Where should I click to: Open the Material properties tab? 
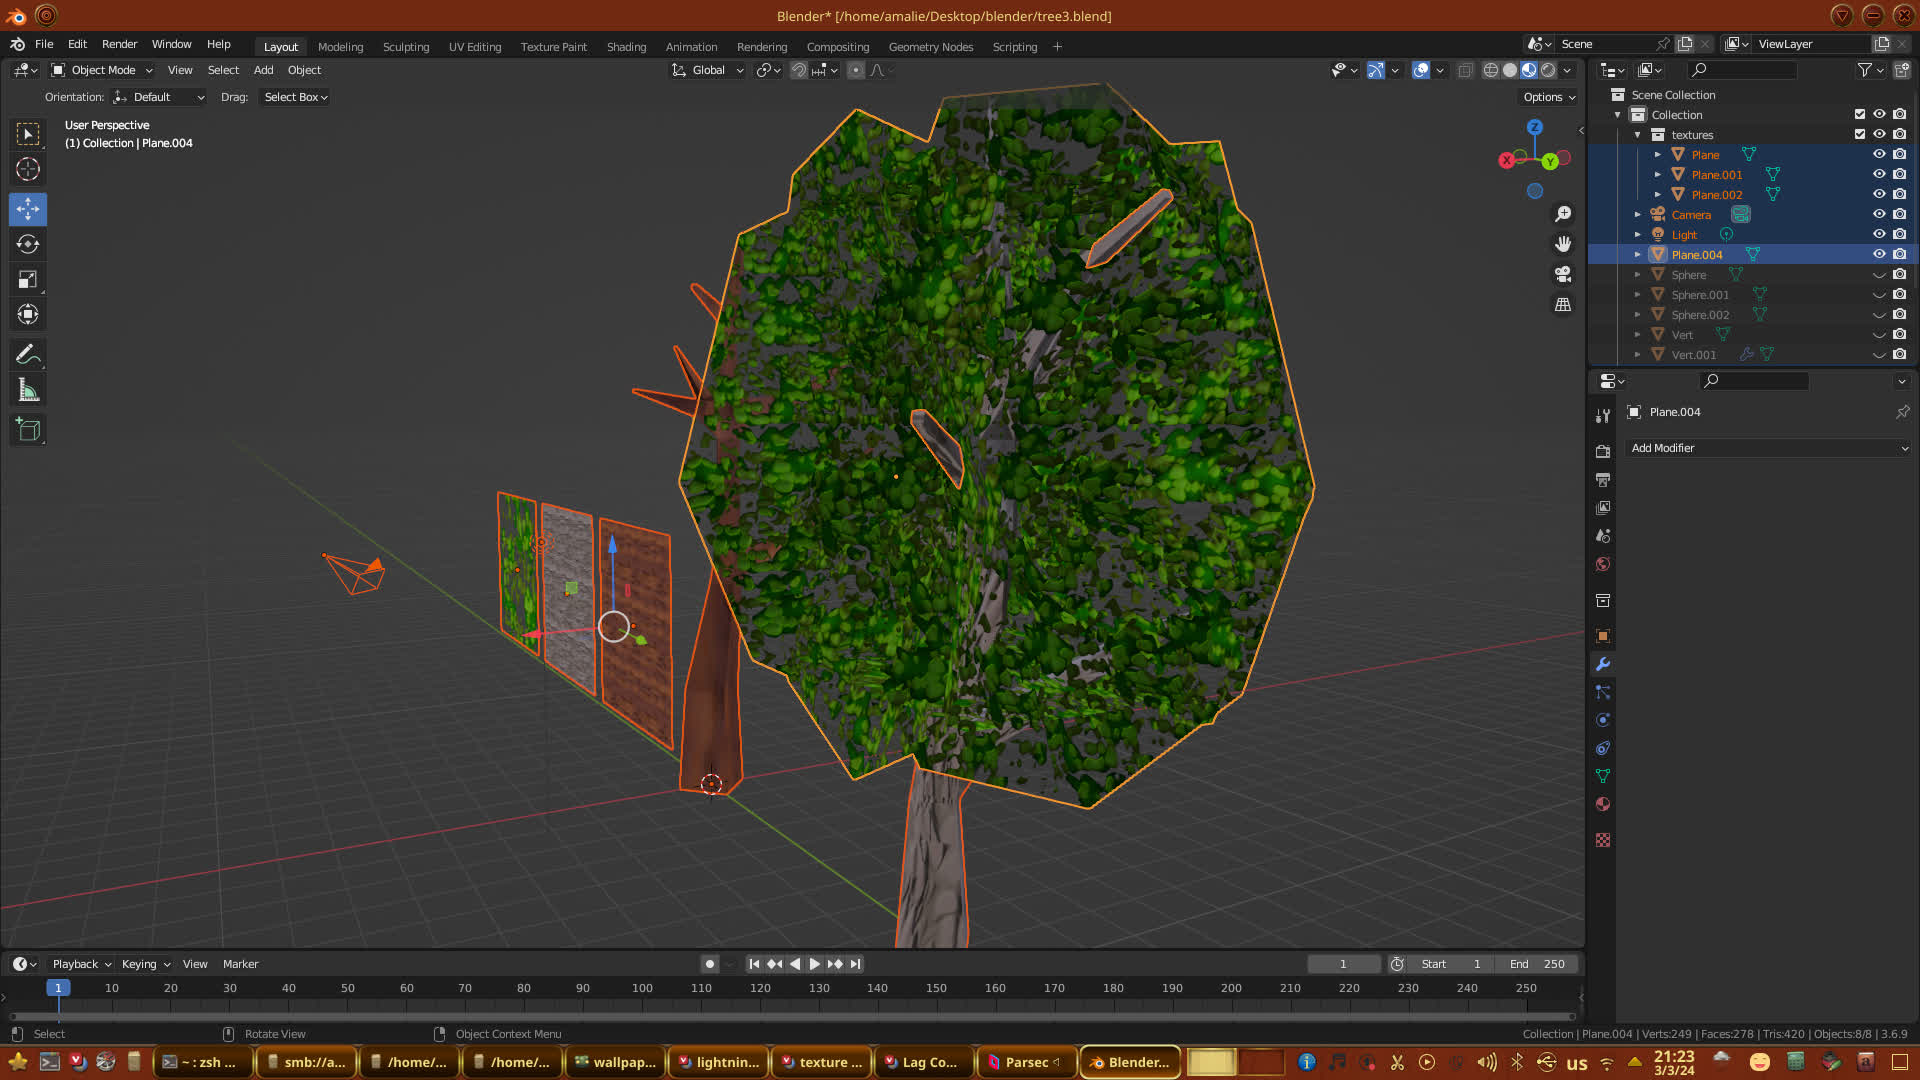[1603, 804]
